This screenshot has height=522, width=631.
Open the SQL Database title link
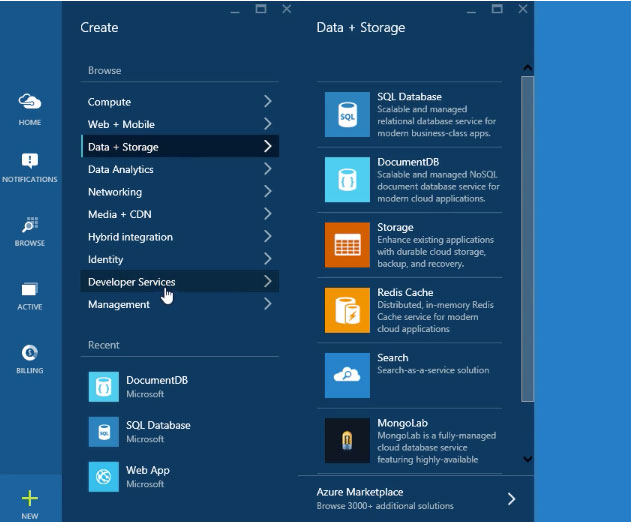pos(409,97)
